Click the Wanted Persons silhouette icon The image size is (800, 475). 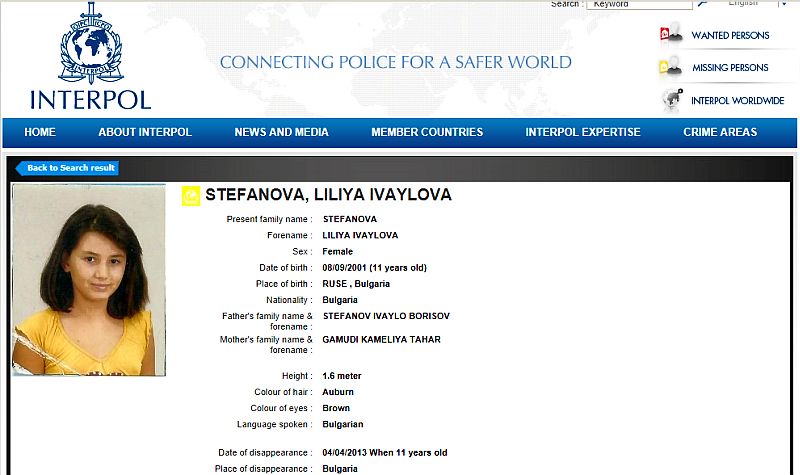coord(671,34)
